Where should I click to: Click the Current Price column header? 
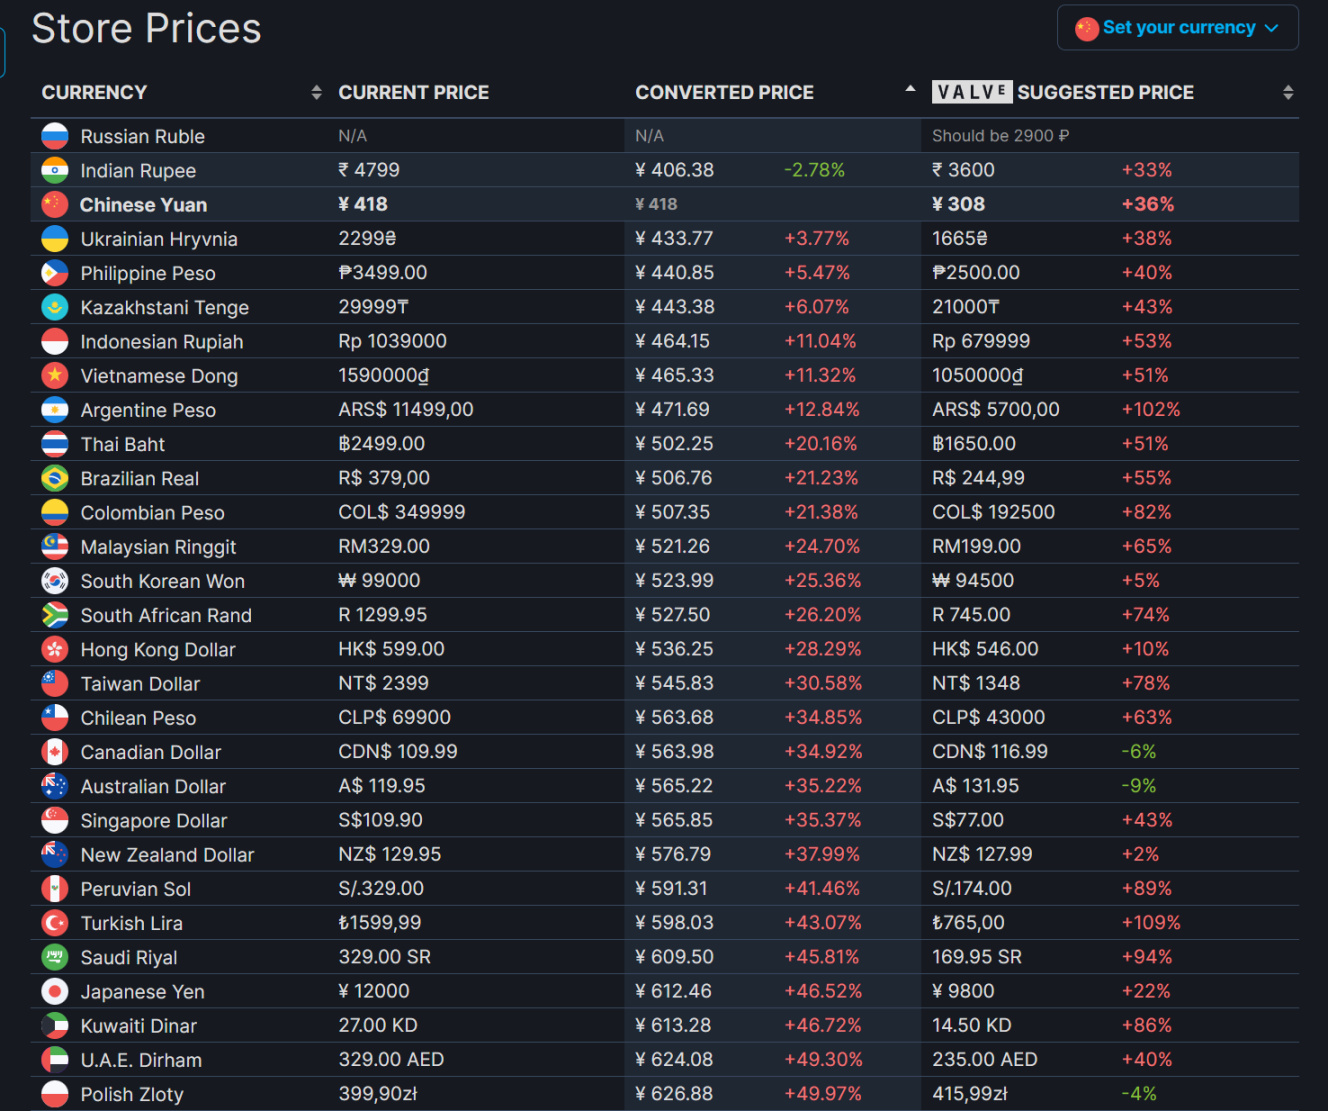pos(413,92)
